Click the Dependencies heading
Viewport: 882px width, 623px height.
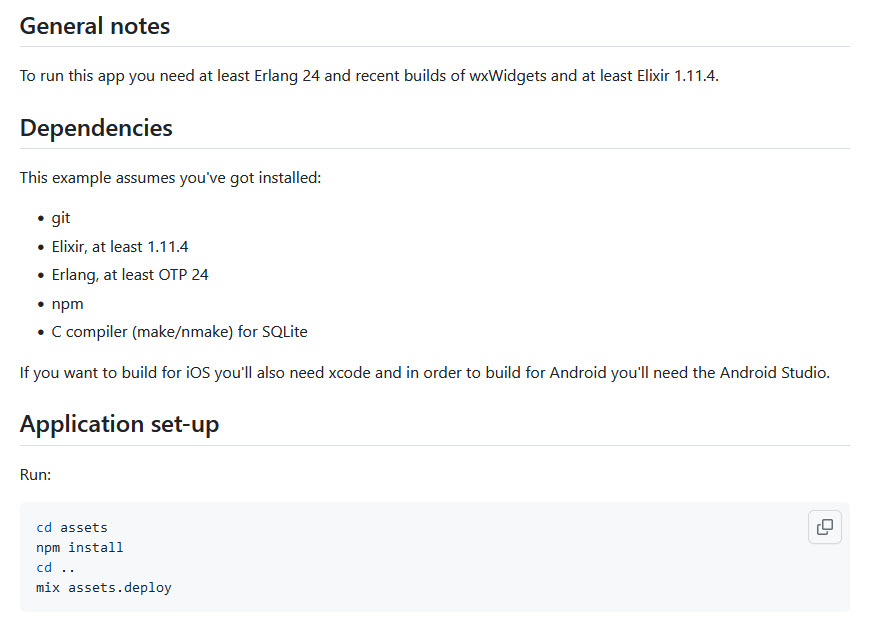pos(96,128)
